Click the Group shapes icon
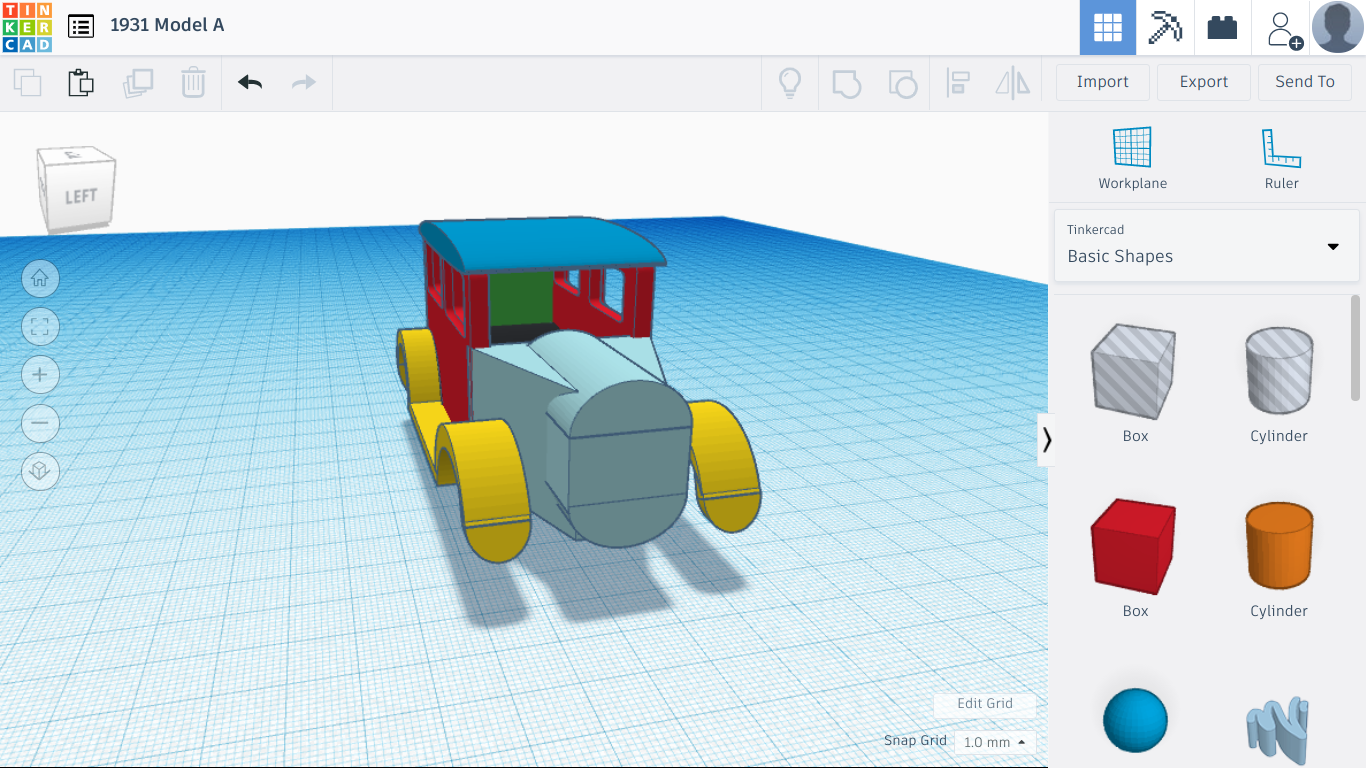 click(x=846, y=83)
